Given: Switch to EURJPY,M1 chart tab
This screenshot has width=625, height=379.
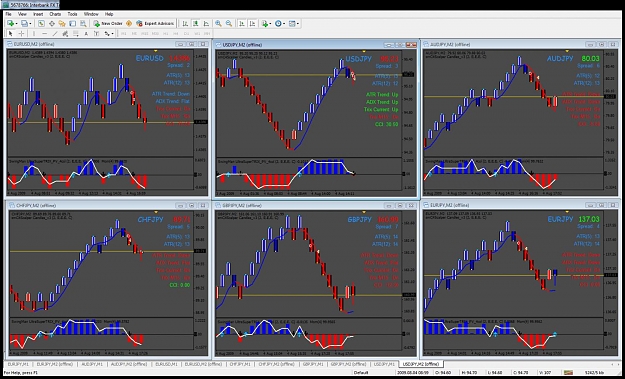Looking at the screenshot, I should pyautogui.click(x=18, y=364).
